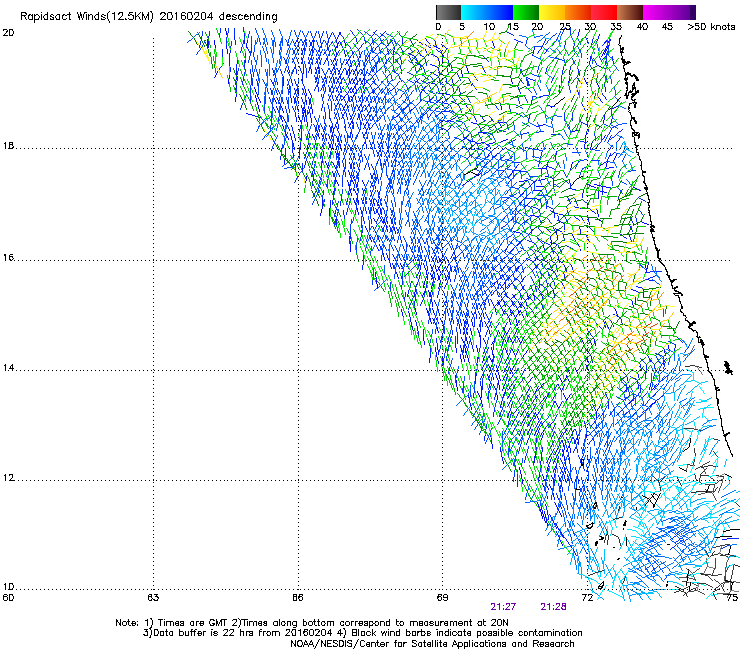Click the latitude '18' axis label

(x=8, y=145)
